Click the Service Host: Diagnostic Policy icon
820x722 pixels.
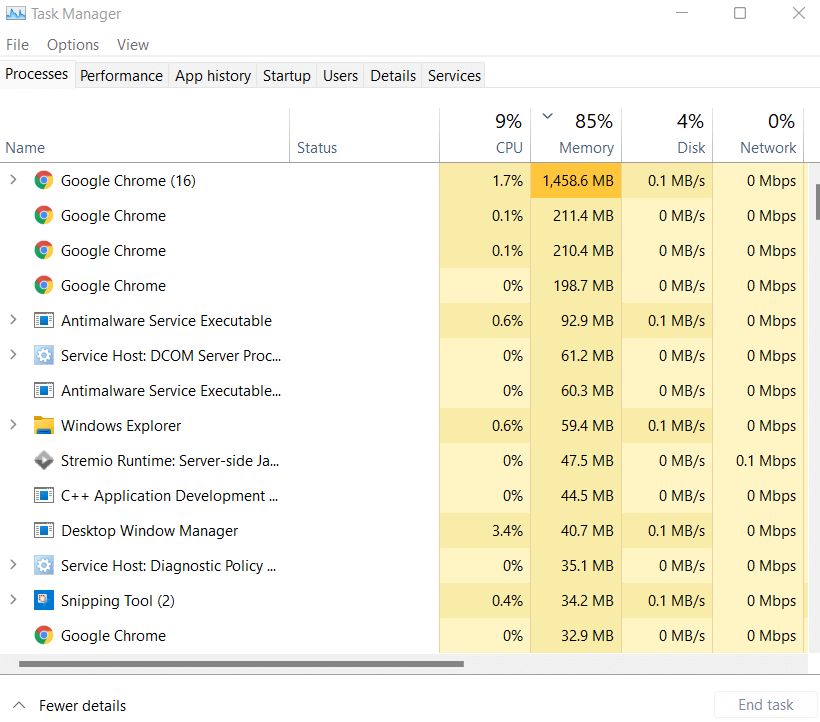pos(43,566)
